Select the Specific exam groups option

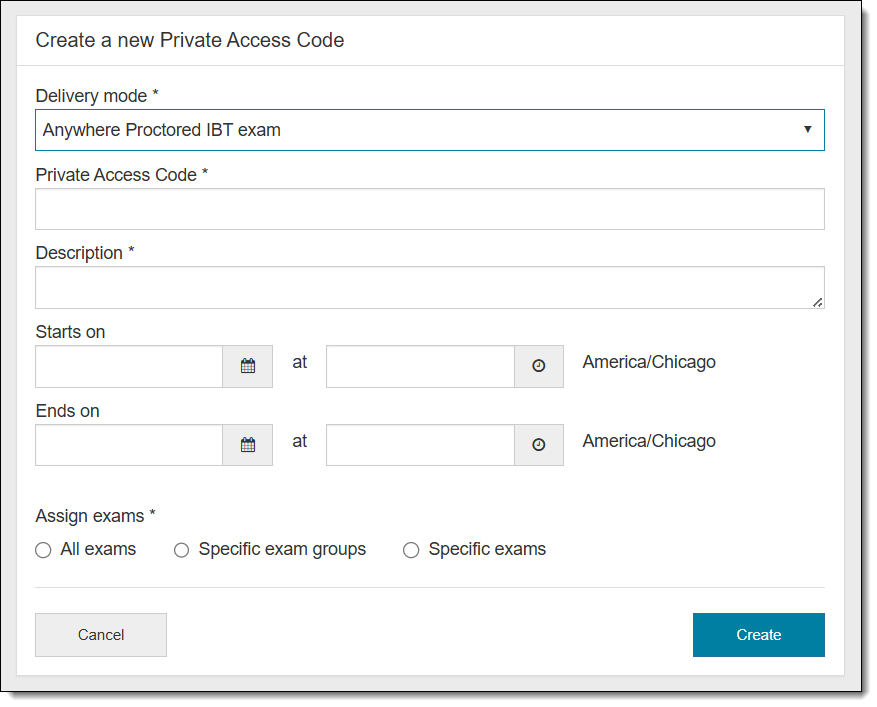tap(181, 550)
